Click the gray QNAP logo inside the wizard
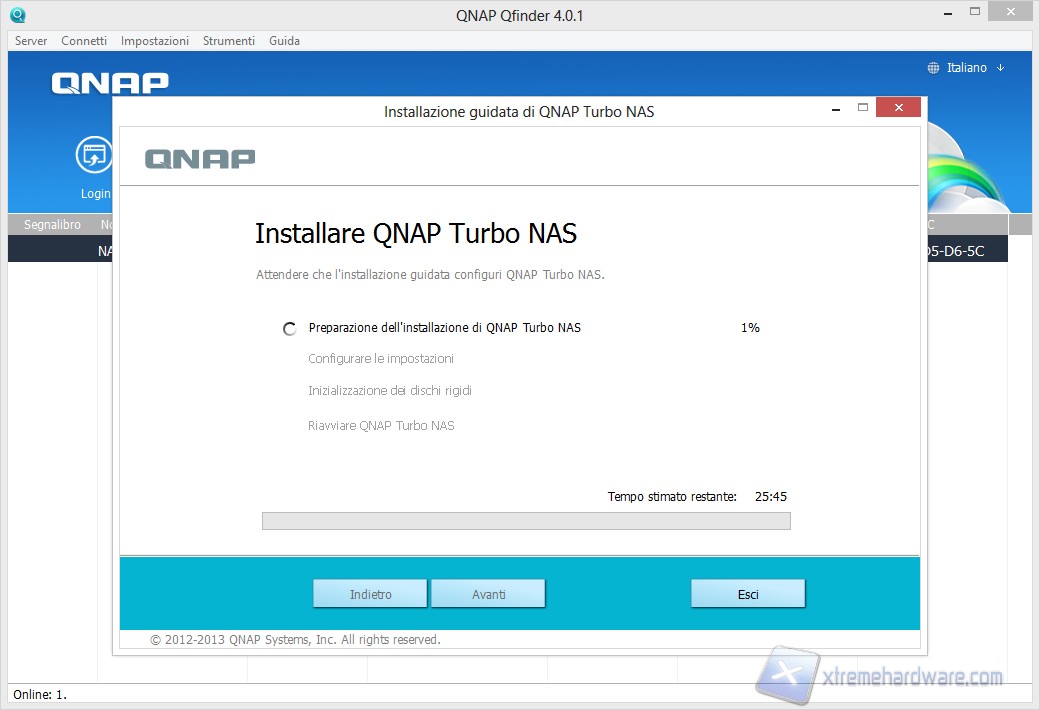 pyautogui.click(x=200, y=158)
